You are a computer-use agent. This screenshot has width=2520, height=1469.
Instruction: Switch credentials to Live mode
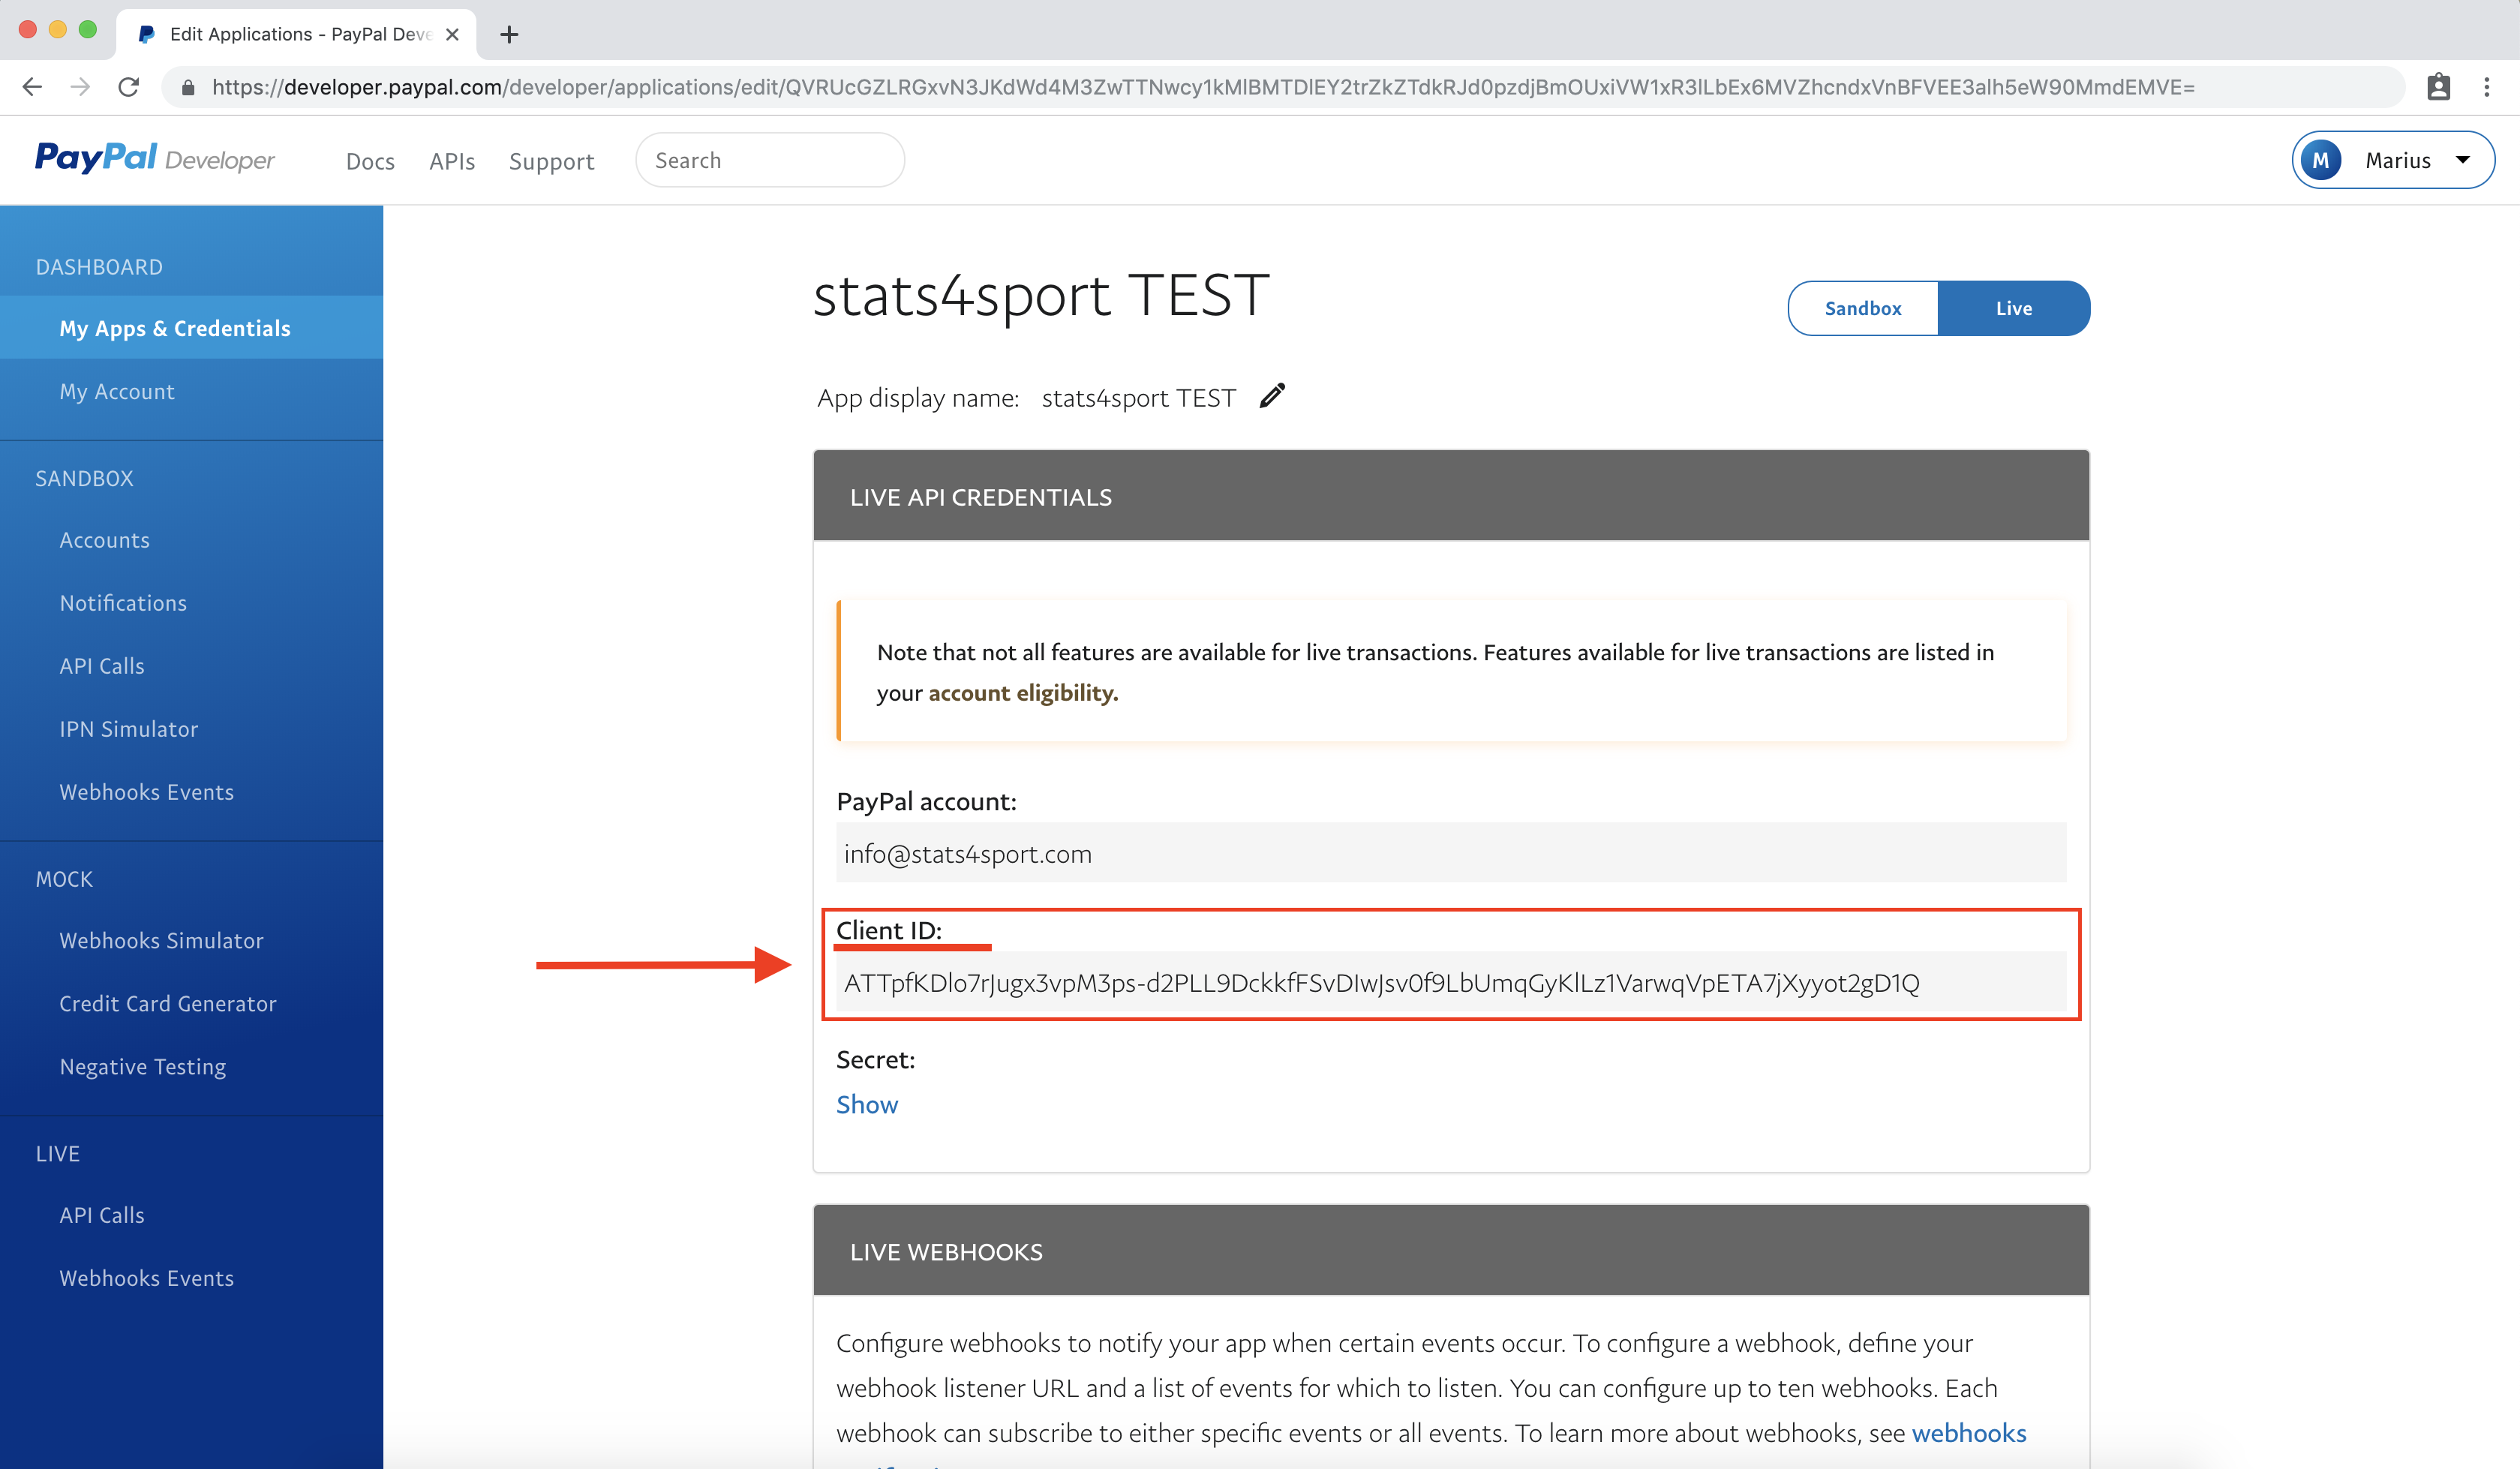click(x=2013, y=308)
